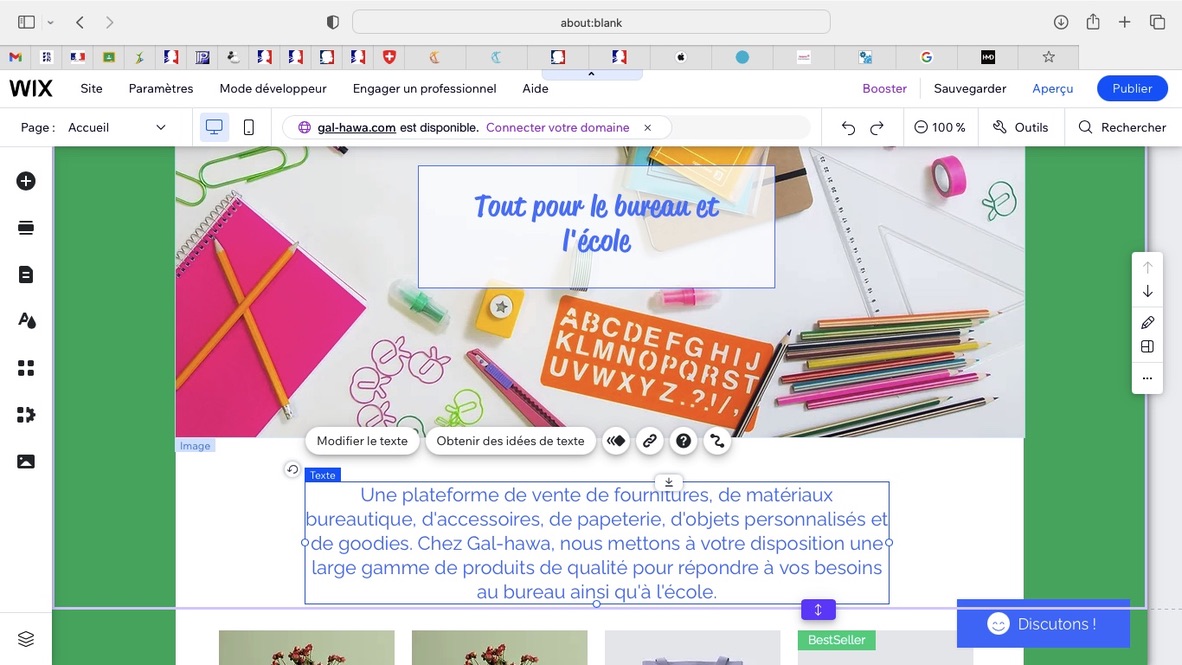This screenshot has height=665, width=1182.
Task: Open the Pages and Menu icon
Action: [x=26, y=274]
